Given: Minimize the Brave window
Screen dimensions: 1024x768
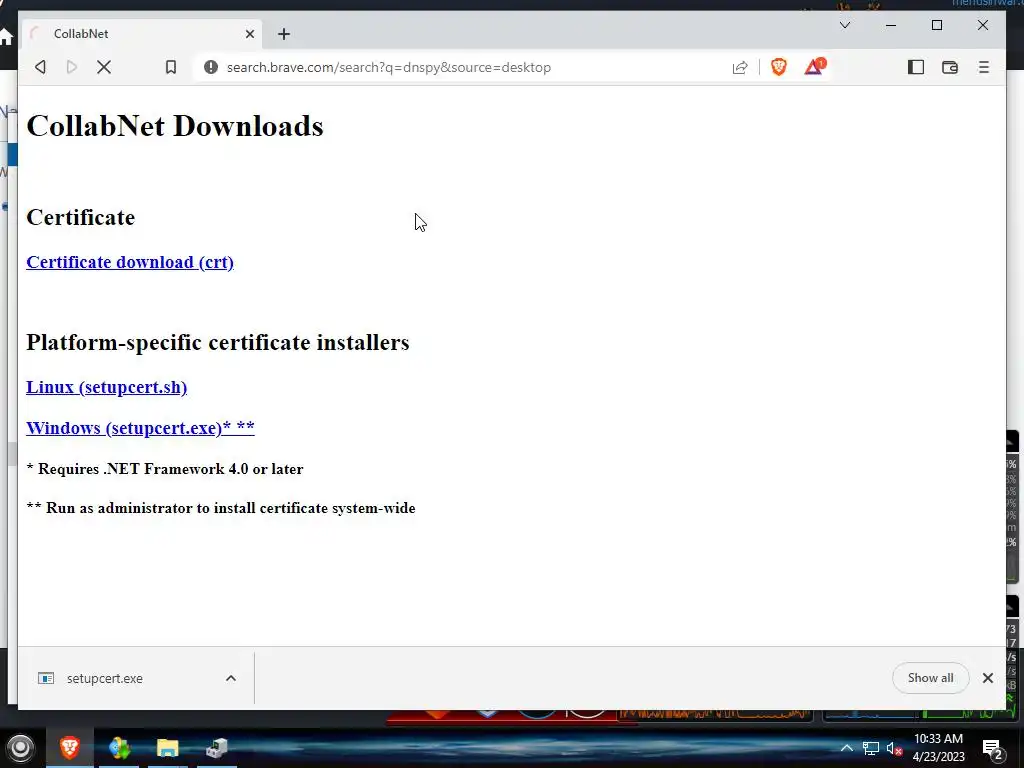Looking at the screenshot, I should pos(891,25).
